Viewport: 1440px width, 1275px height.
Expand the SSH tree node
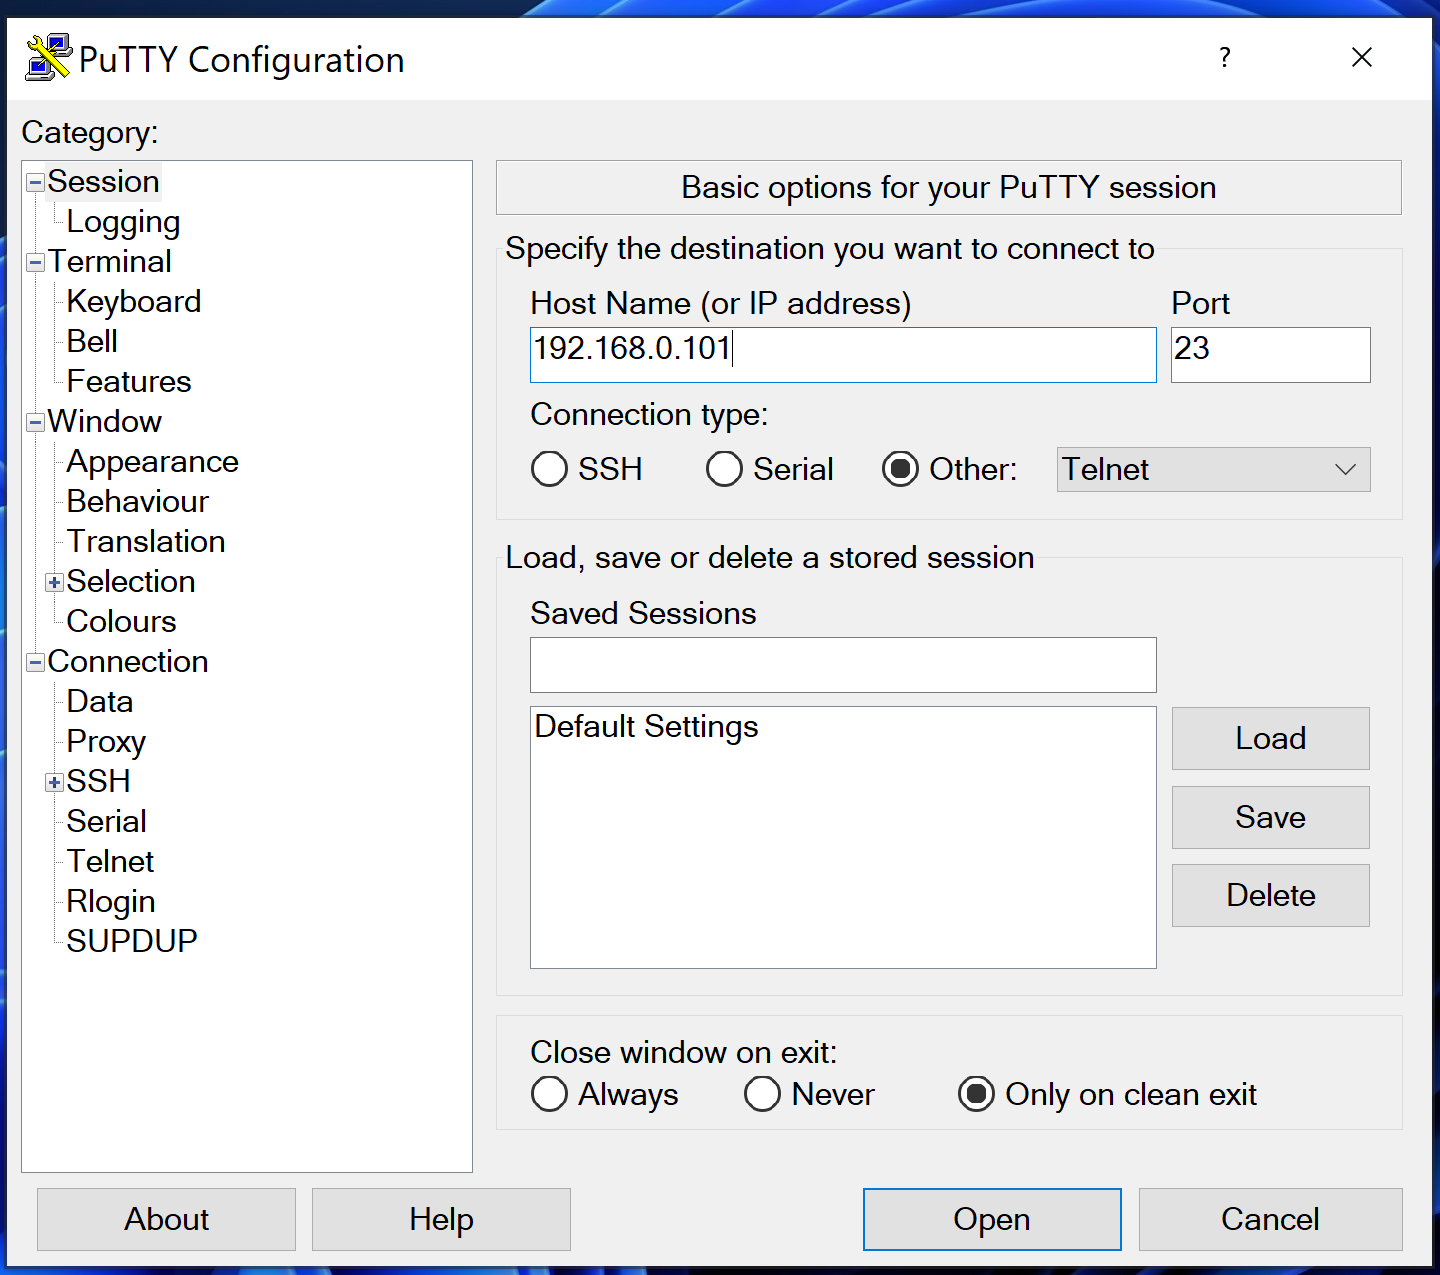[x=55, y=782]
